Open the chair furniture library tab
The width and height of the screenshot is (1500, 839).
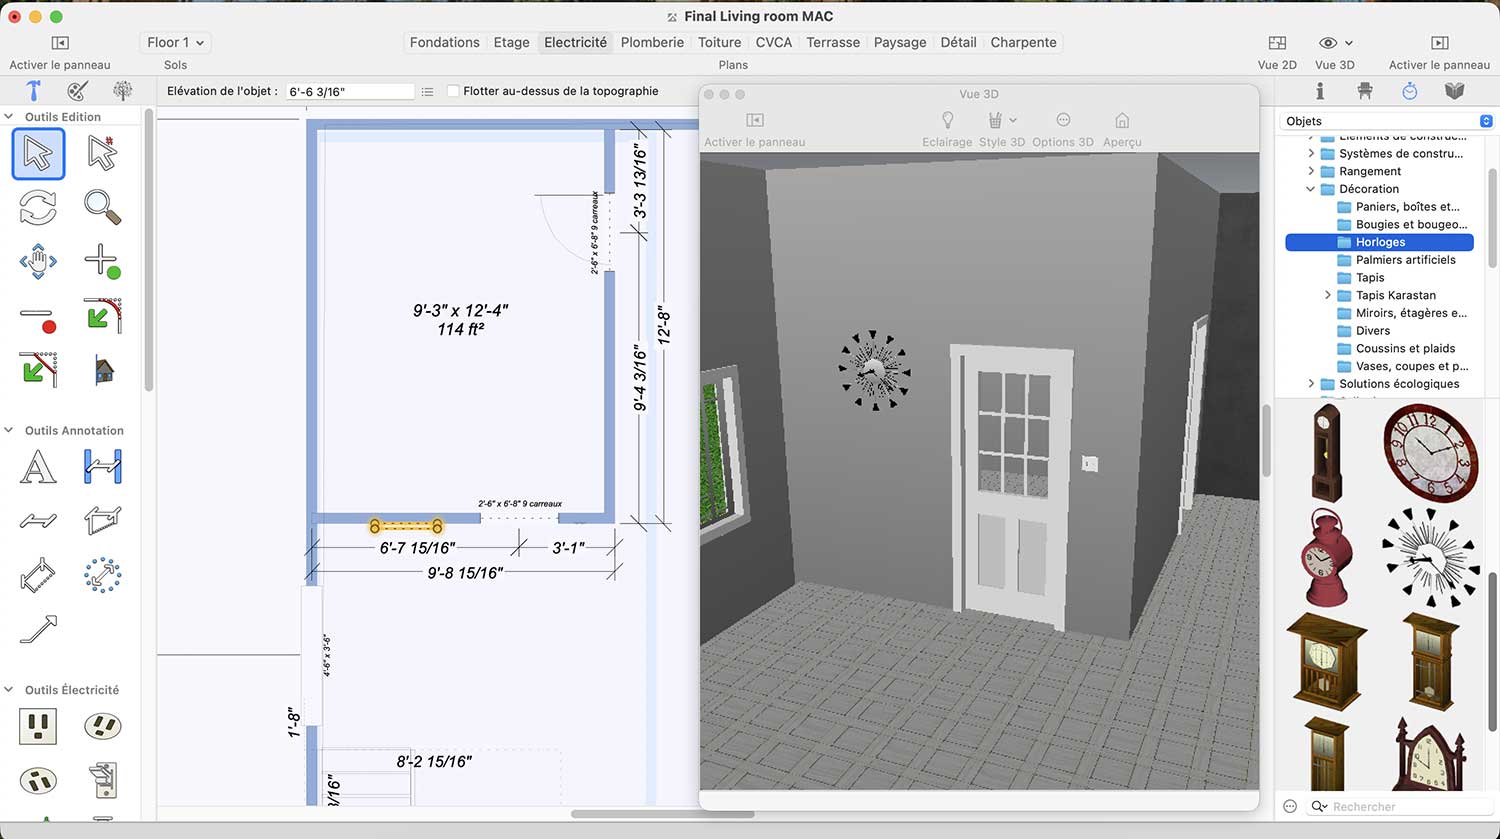[x=1365, y=91]
